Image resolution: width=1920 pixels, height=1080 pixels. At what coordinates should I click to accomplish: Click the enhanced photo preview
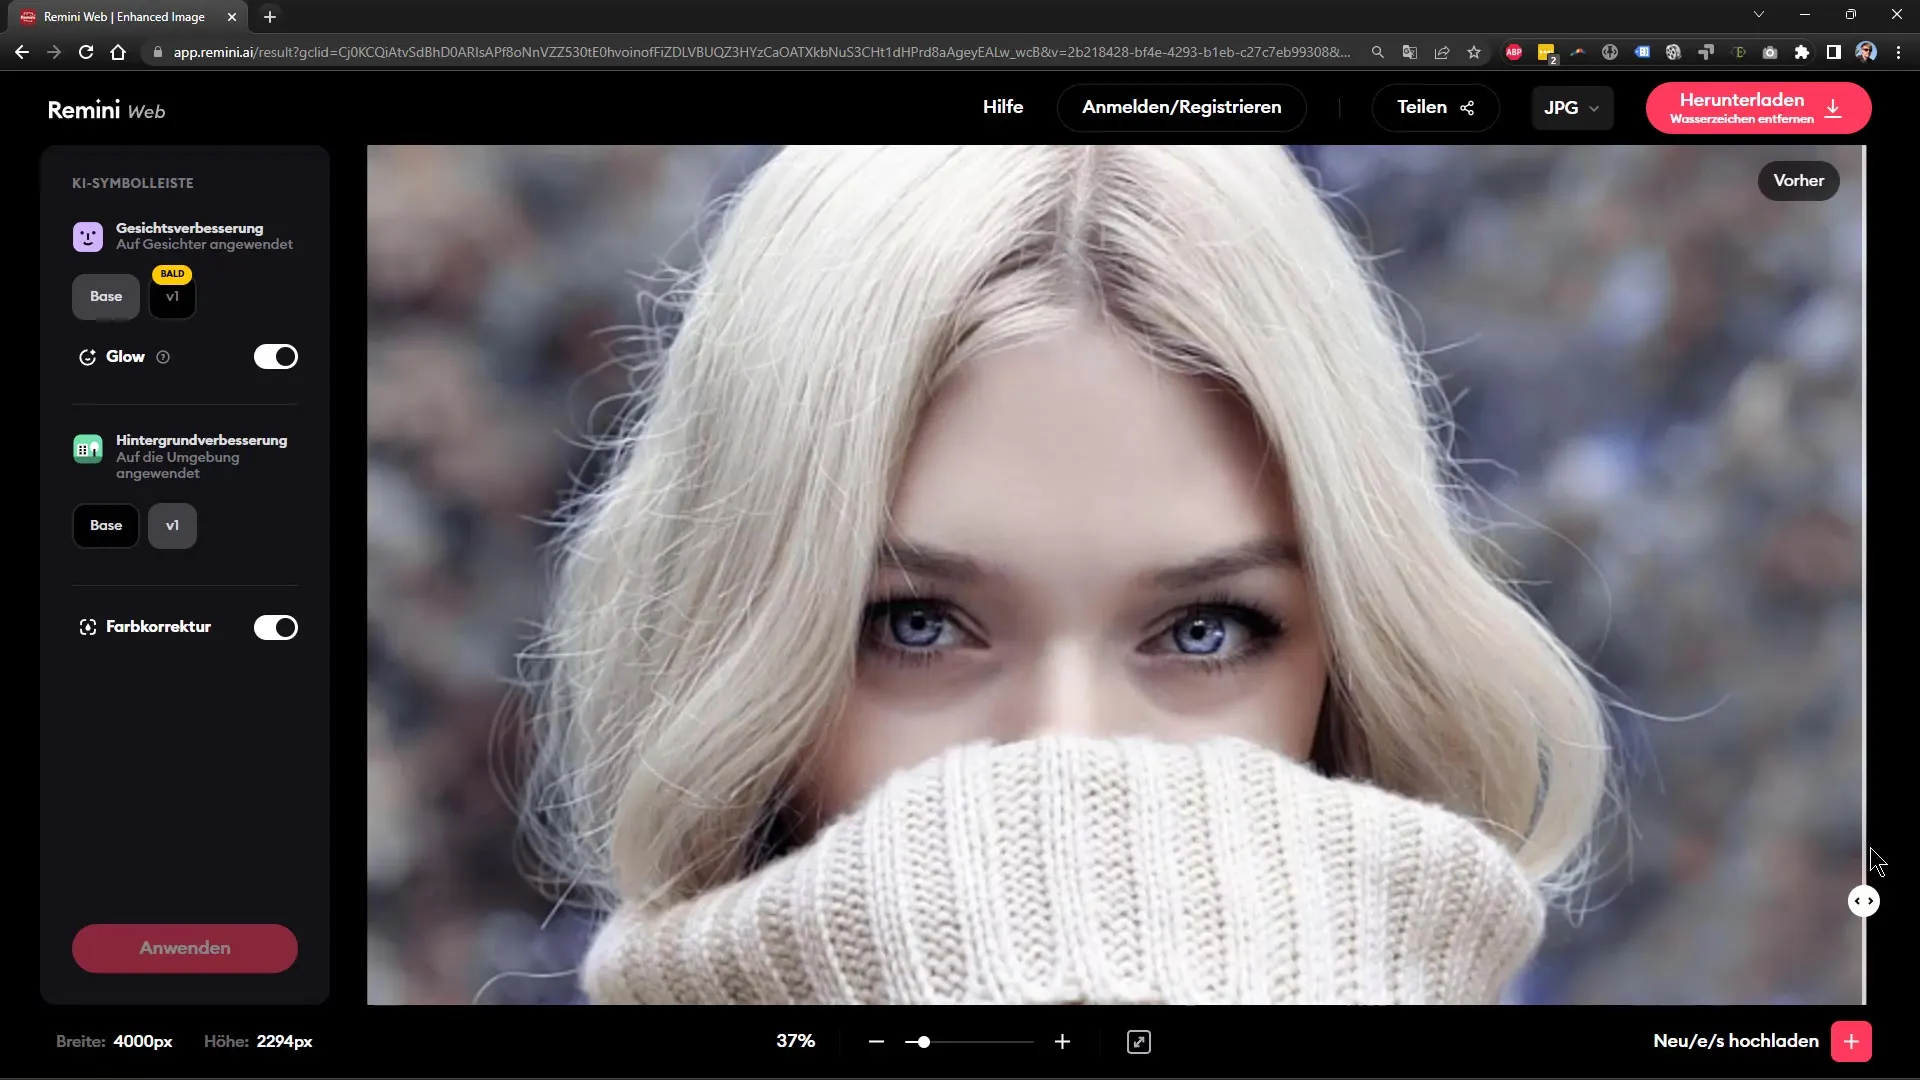pyautogui.click(x=1116, y=575)
